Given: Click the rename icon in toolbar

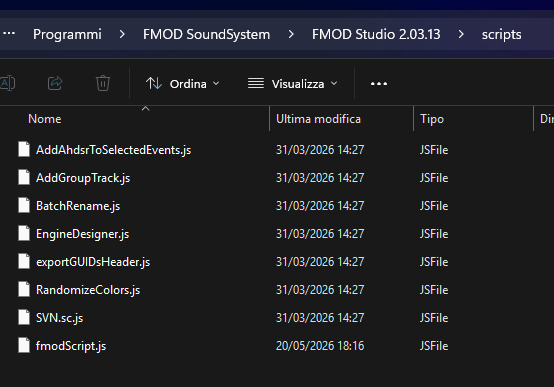Looking at the screenshot, I should click(7, 83).
